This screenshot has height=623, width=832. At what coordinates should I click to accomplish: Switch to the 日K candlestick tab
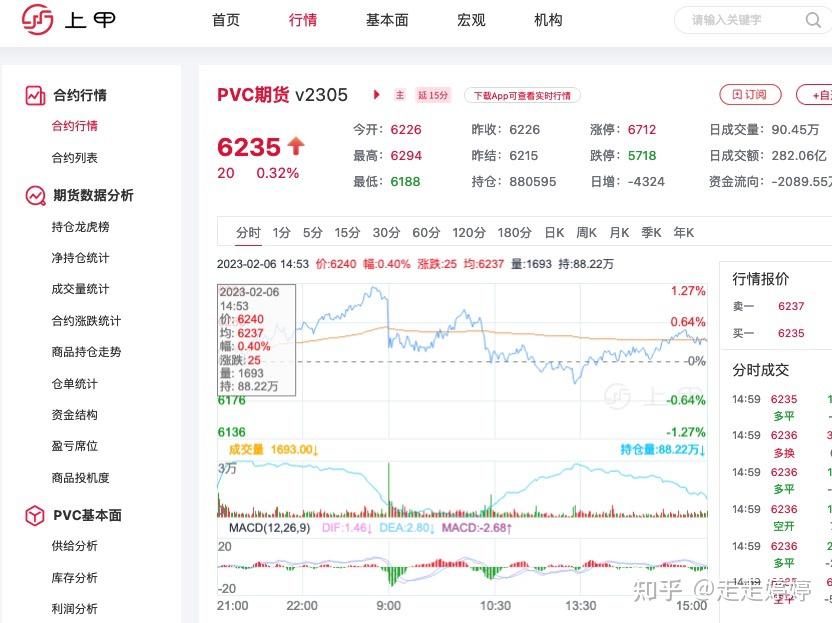click(x=553, y=232)
